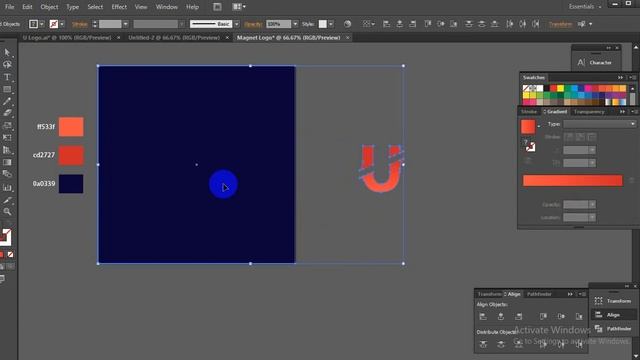This screenshot has height=360, width=640.
Task: Select the Type tool
Action: 7,77
